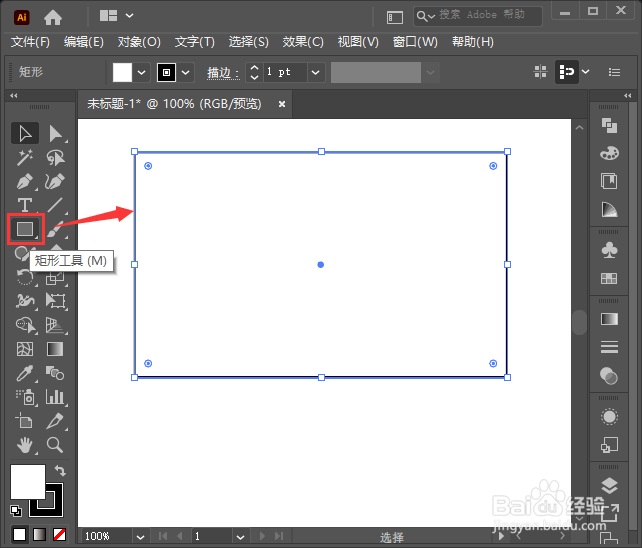Activate the Zoom tool
Screen dimensions: 642x548
pyautogui.click(x=55, y=445)
